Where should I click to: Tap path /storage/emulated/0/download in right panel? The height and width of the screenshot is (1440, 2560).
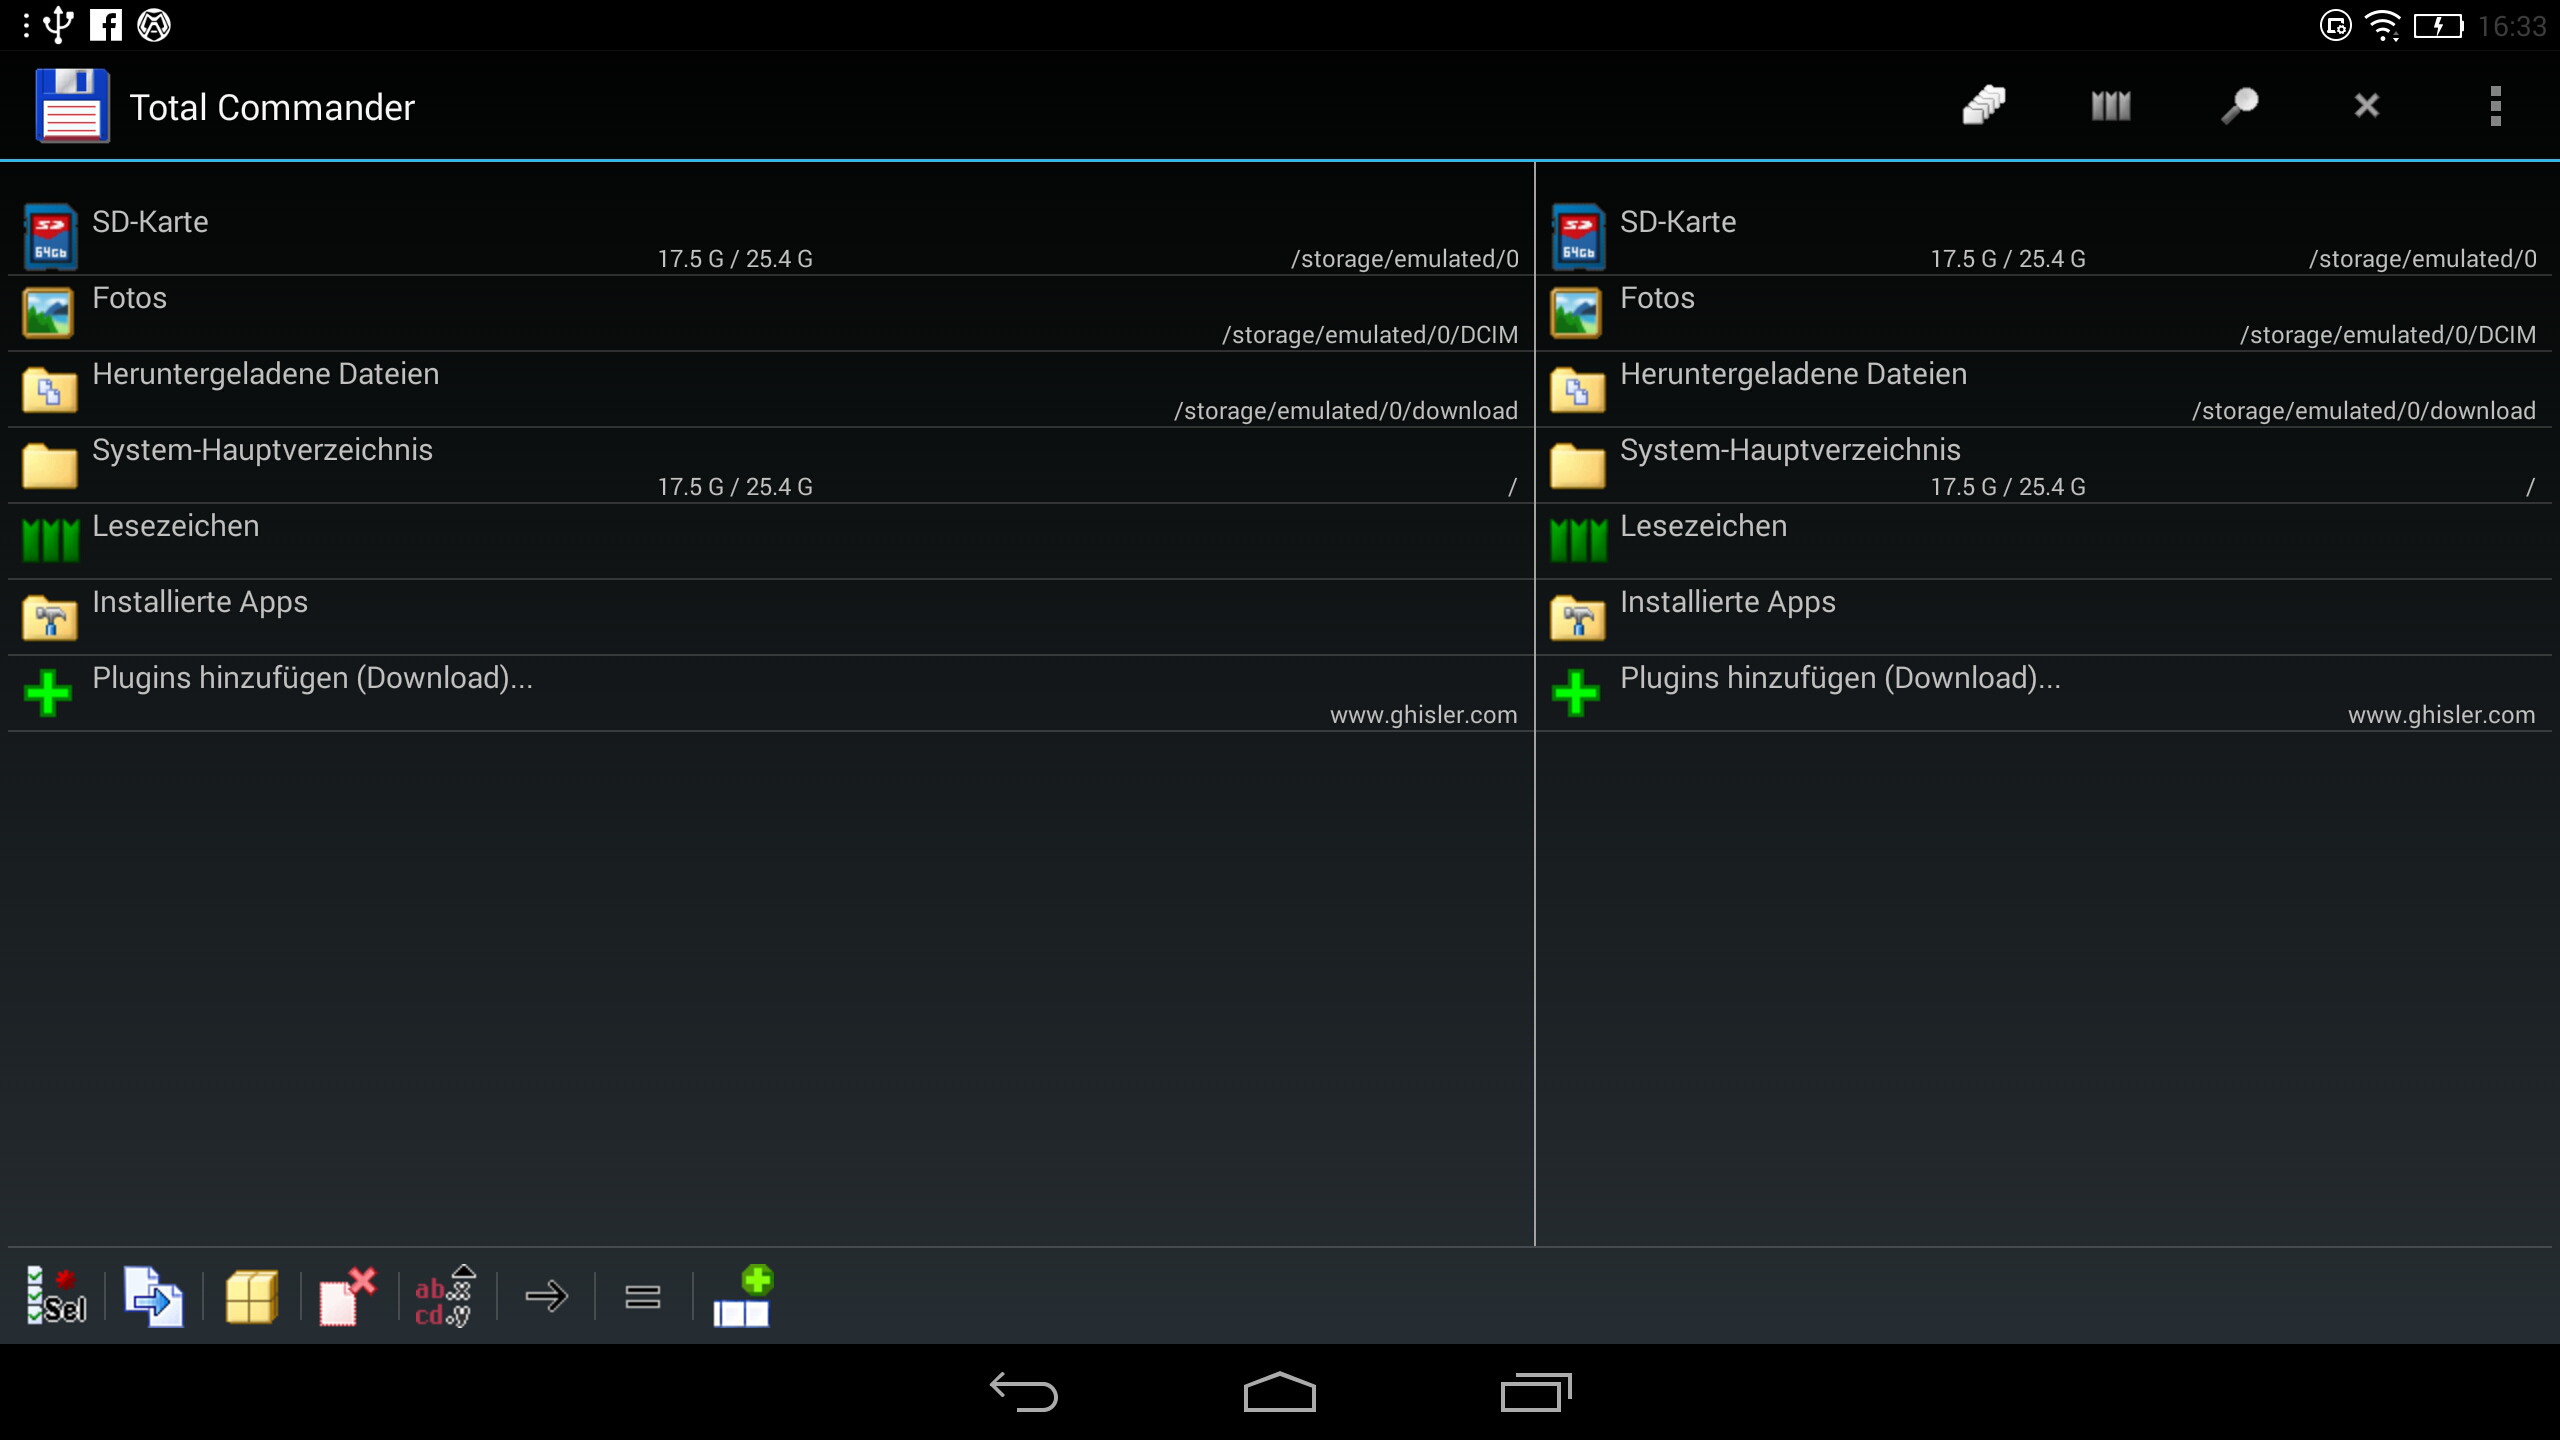(x=2364, y=411)
